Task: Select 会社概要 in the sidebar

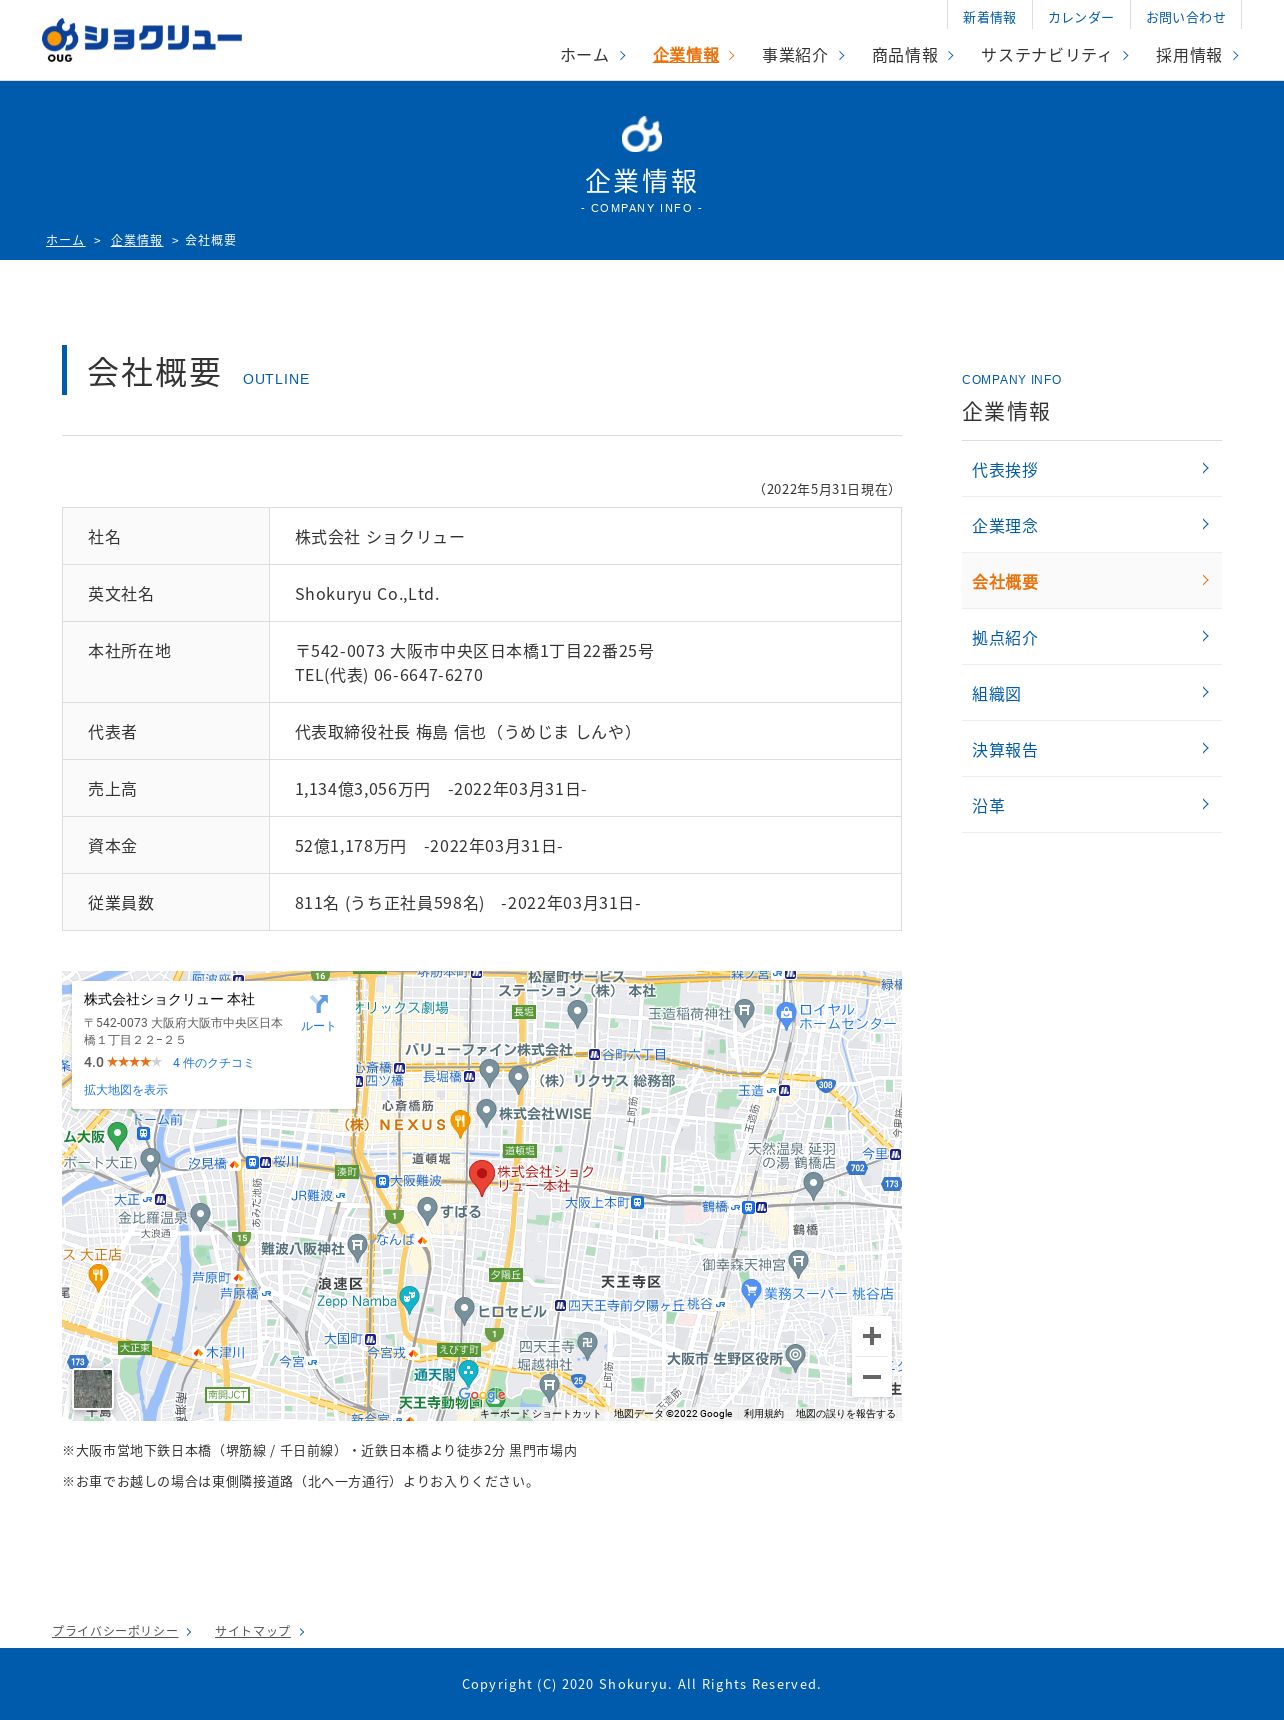Action: click(1092, 581)
